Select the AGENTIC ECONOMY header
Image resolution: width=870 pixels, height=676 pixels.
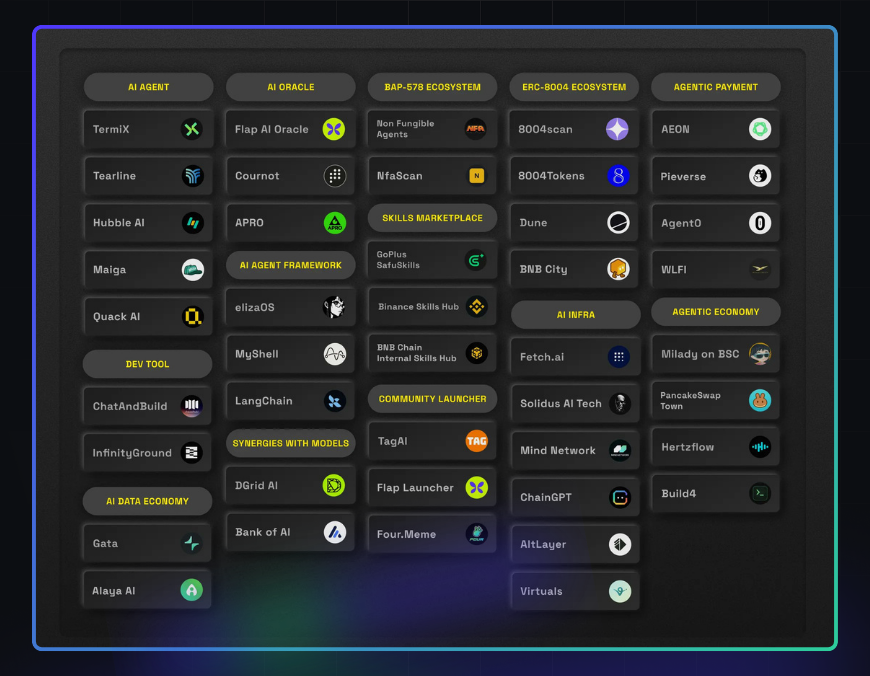point(716,312)
